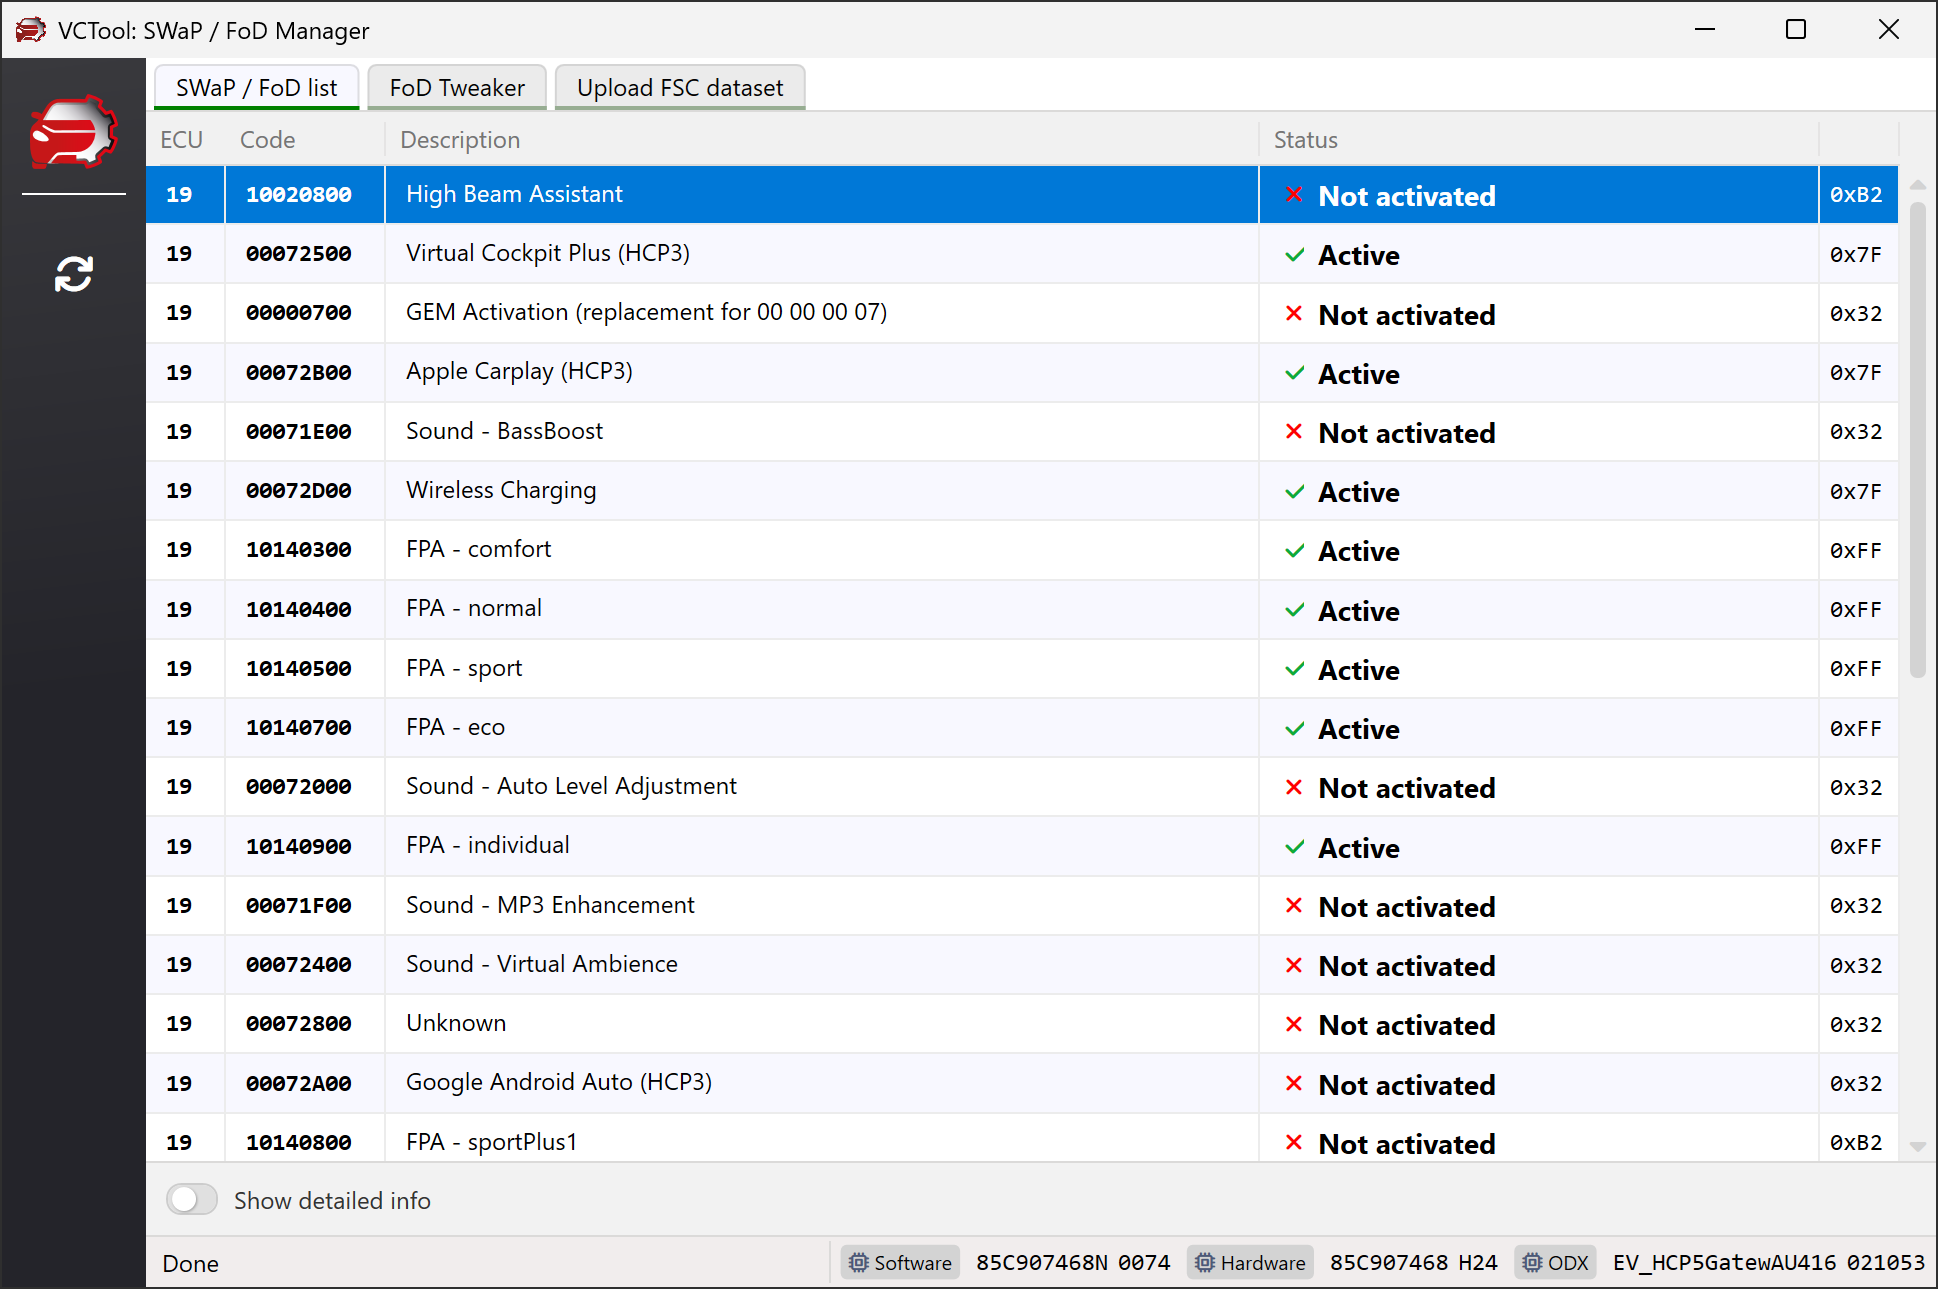The height and width of the screenshot is (1289, 1938).
Task: Open the Upload FSC dataset tab
Action: pyautogui.click(x=679, y=88)
